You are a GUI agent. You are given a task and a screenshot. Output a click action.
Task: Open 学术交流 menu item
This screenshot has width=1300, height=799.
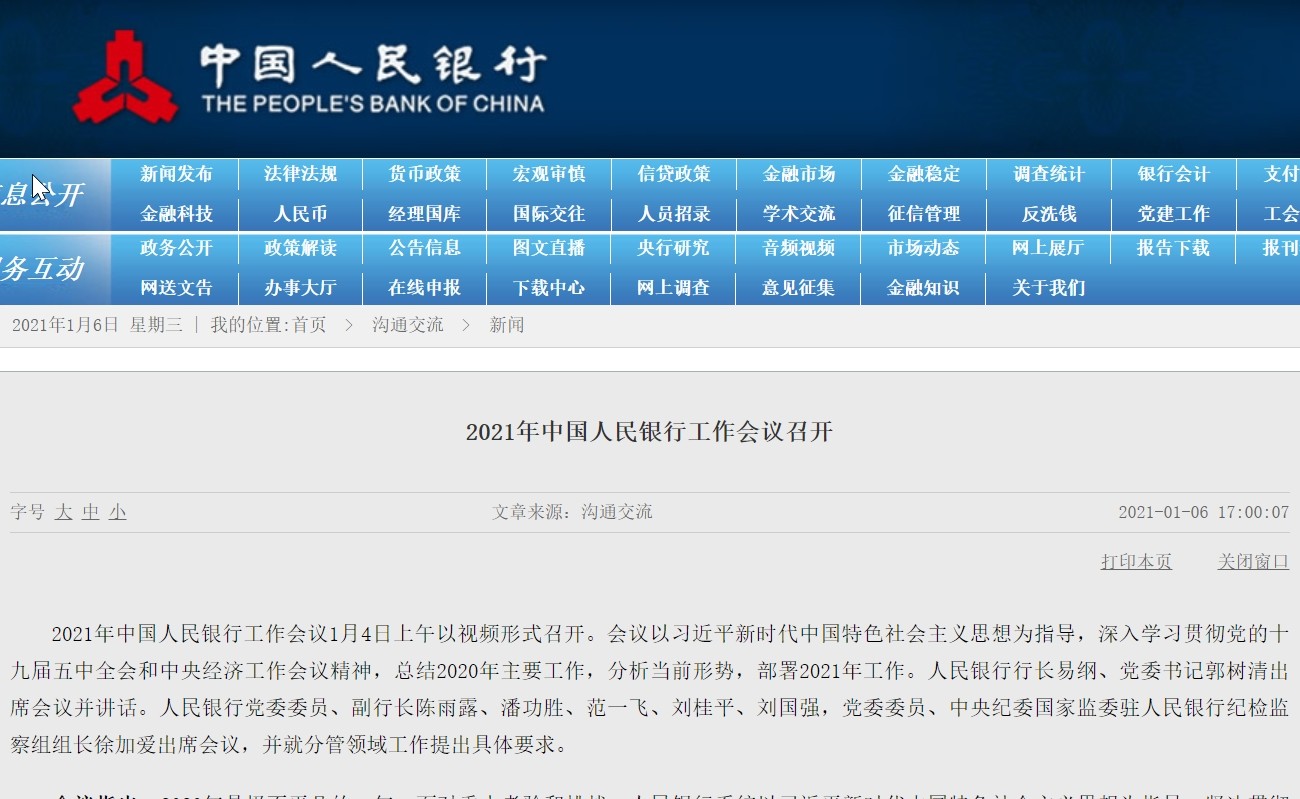[x=799, y=214]
